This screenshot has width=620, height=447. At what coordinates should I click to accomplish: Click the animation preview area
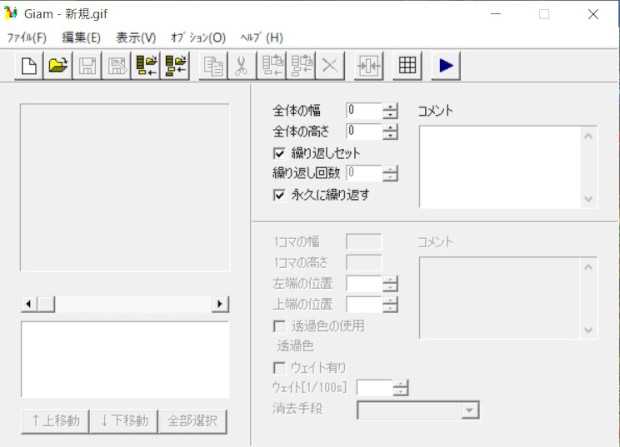125,188
